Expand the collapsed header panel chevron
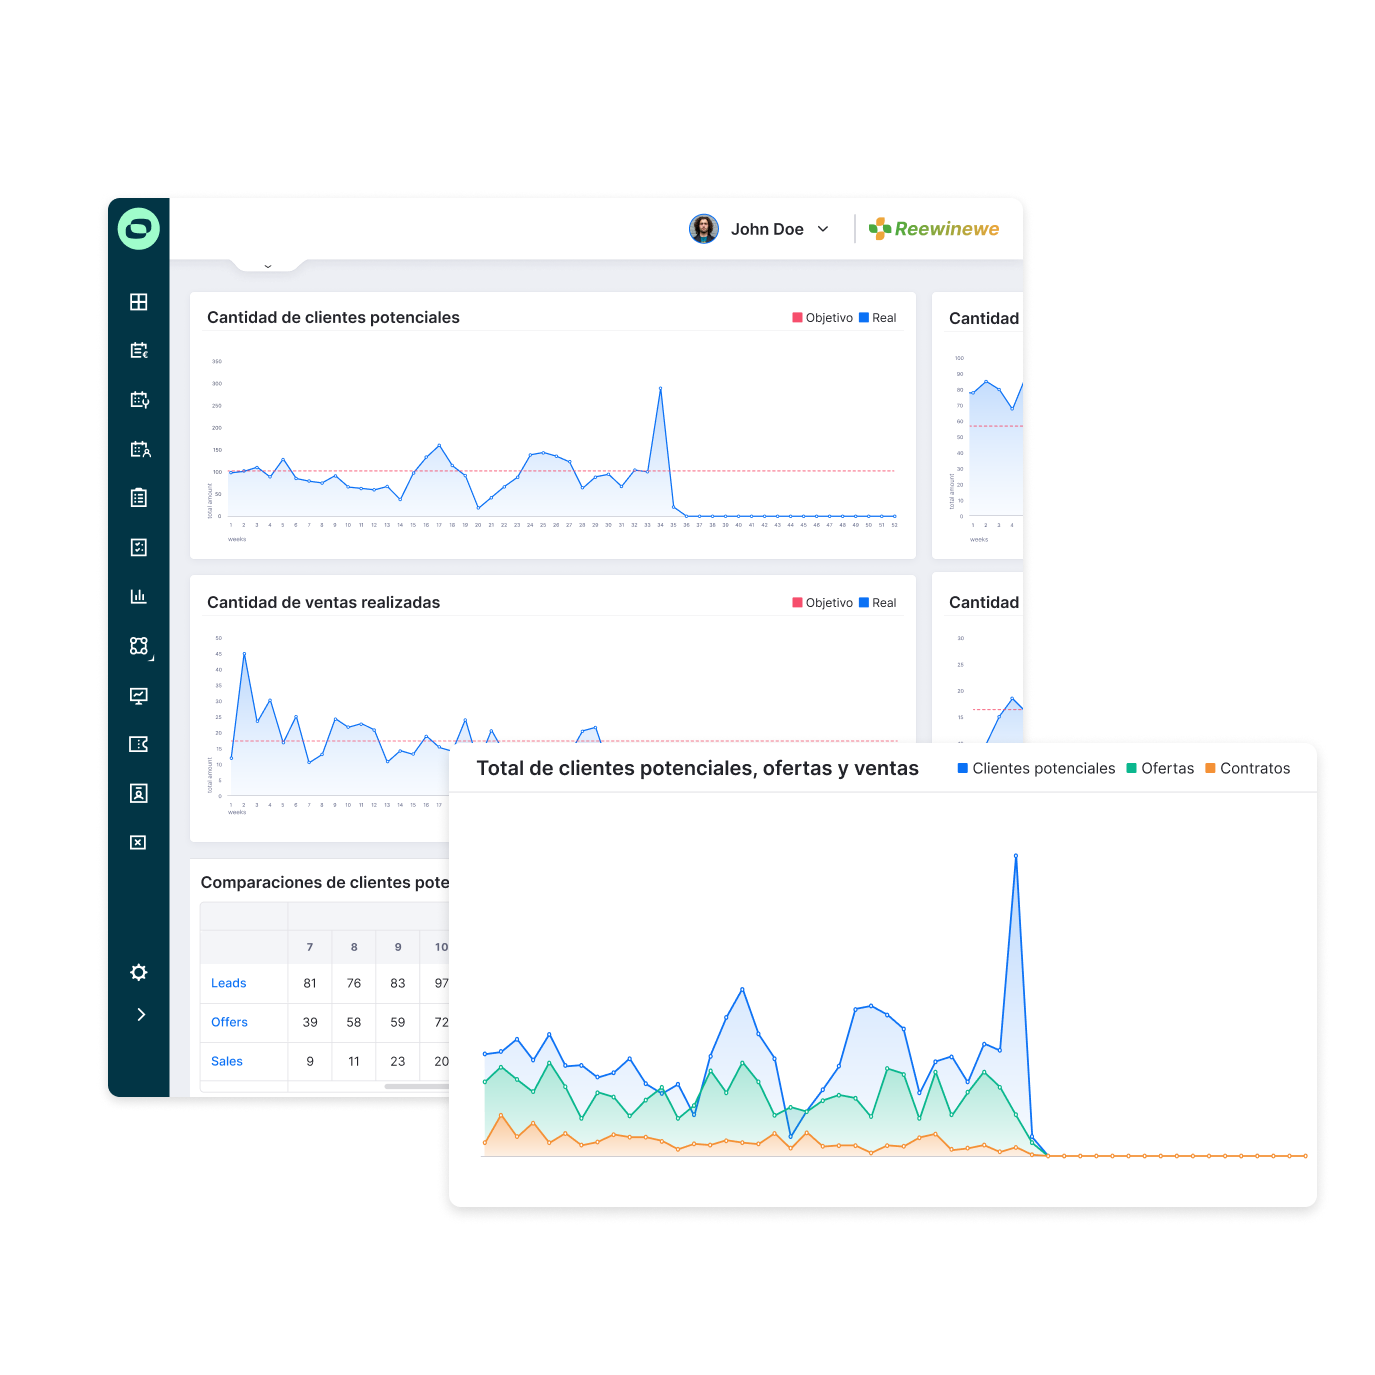1375x1375 pixels. click(268, 266)
